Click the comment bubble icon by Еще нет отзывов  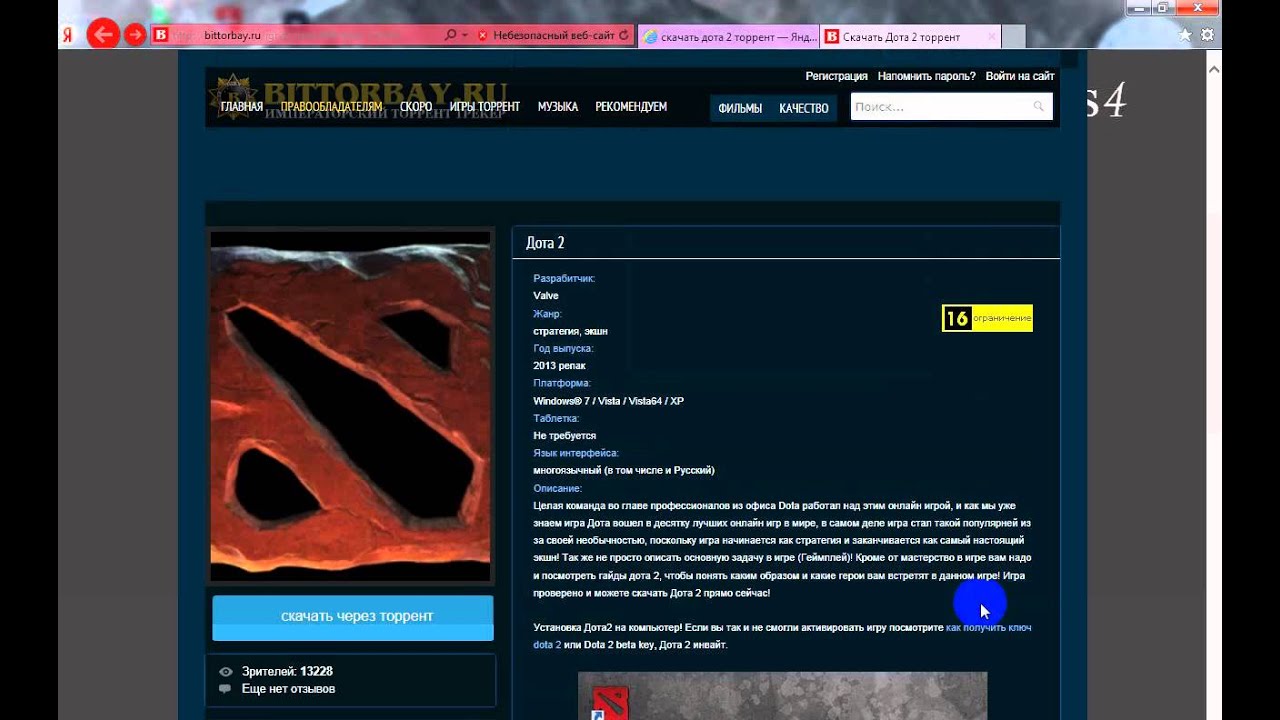coord(225,689)
